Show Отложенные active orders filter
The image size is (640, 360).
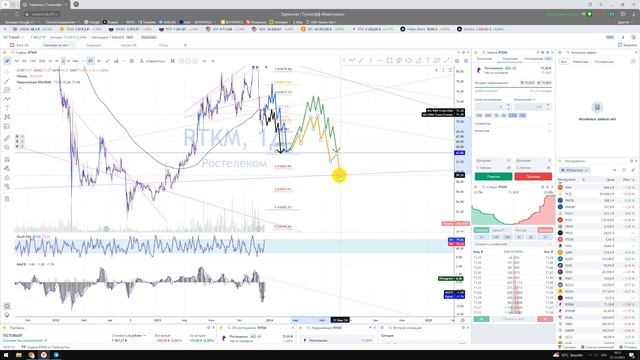pos(604,62)
